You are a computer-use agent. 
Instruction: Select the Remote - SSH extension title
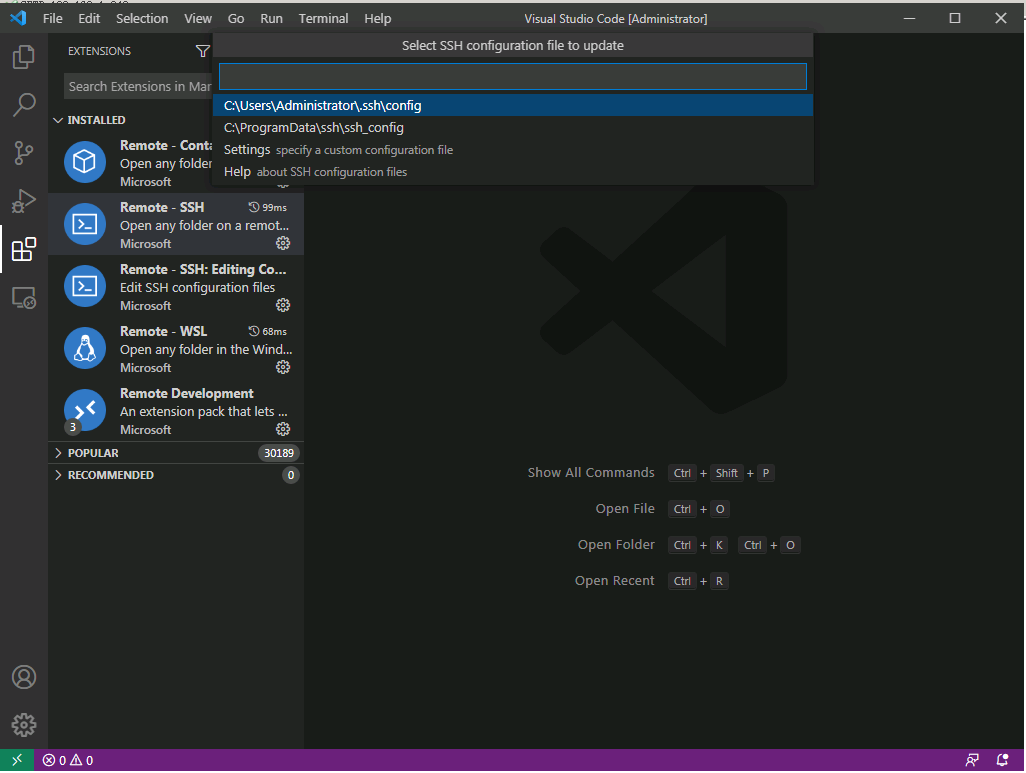point(162,207)
